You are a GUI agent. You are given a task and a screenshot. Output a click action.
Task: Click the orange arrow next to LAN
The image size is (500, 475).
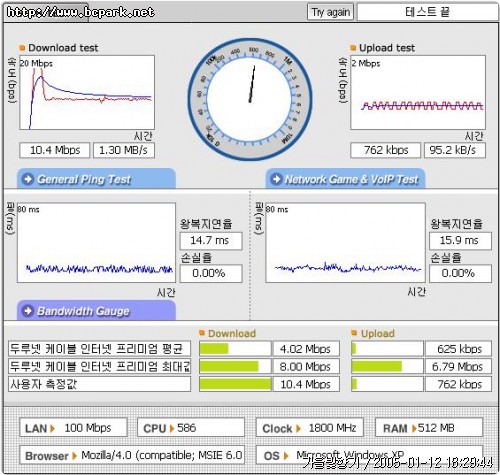[x=52, y=428]
